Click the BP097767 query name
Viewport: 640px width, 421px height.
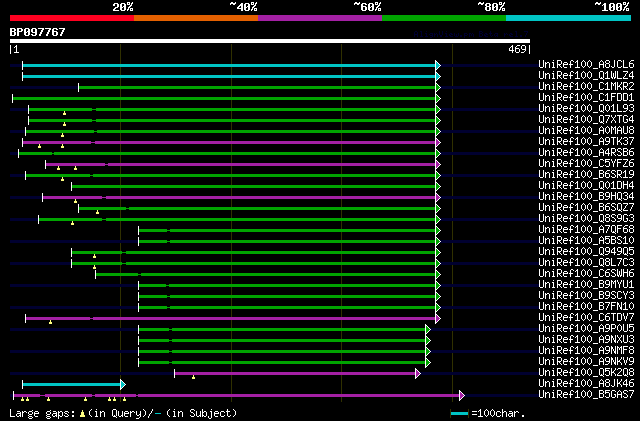[37, 32]
